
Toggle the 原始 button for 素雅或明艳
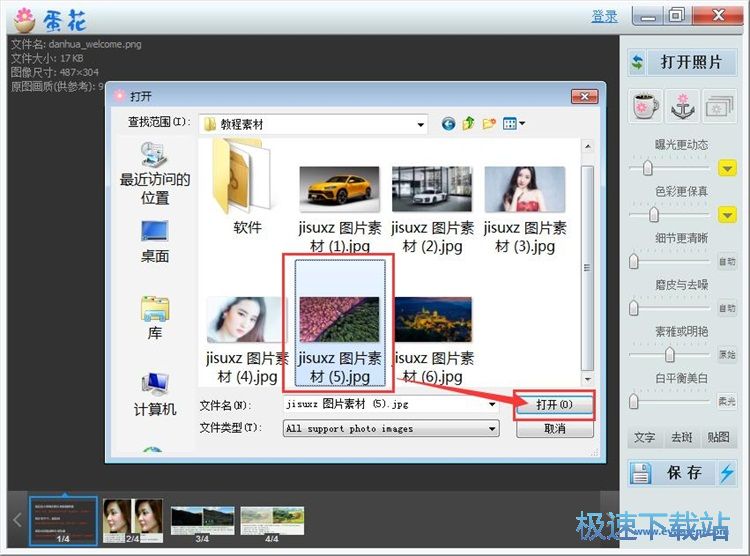pyautogui.click(x=727, y=355)
